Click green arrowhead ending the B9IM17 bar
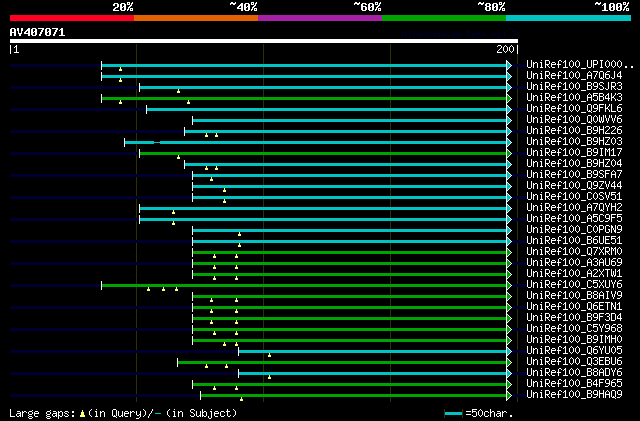Screen dimensions: 640x421 click(509, 154)
